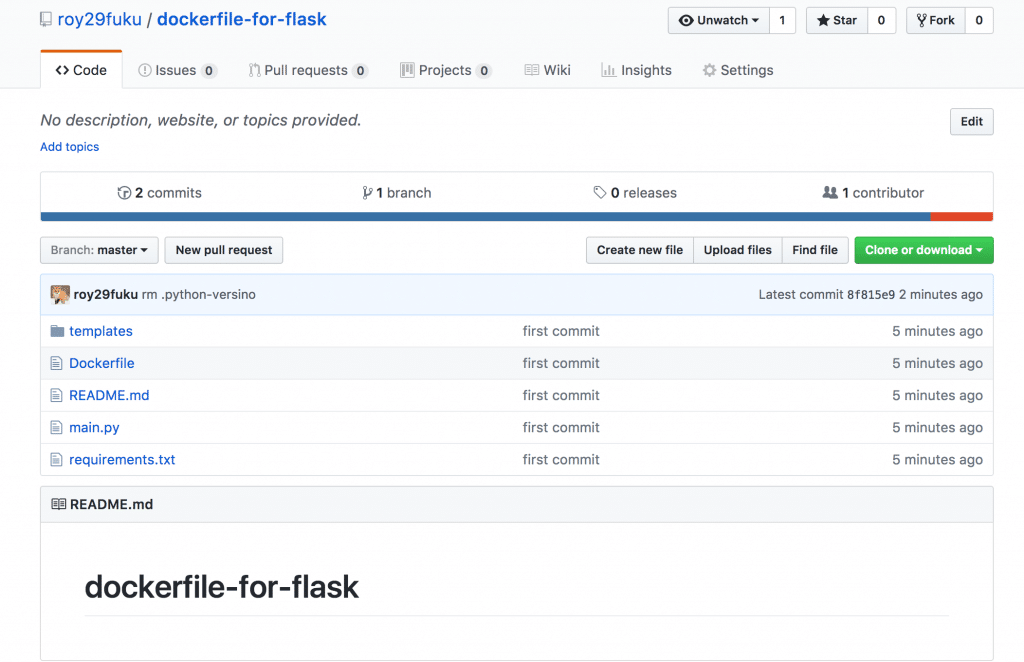The height and width of the screenshot is (662, 1024).
Task: Click the main.py file icon
Action: coord(56,428)
